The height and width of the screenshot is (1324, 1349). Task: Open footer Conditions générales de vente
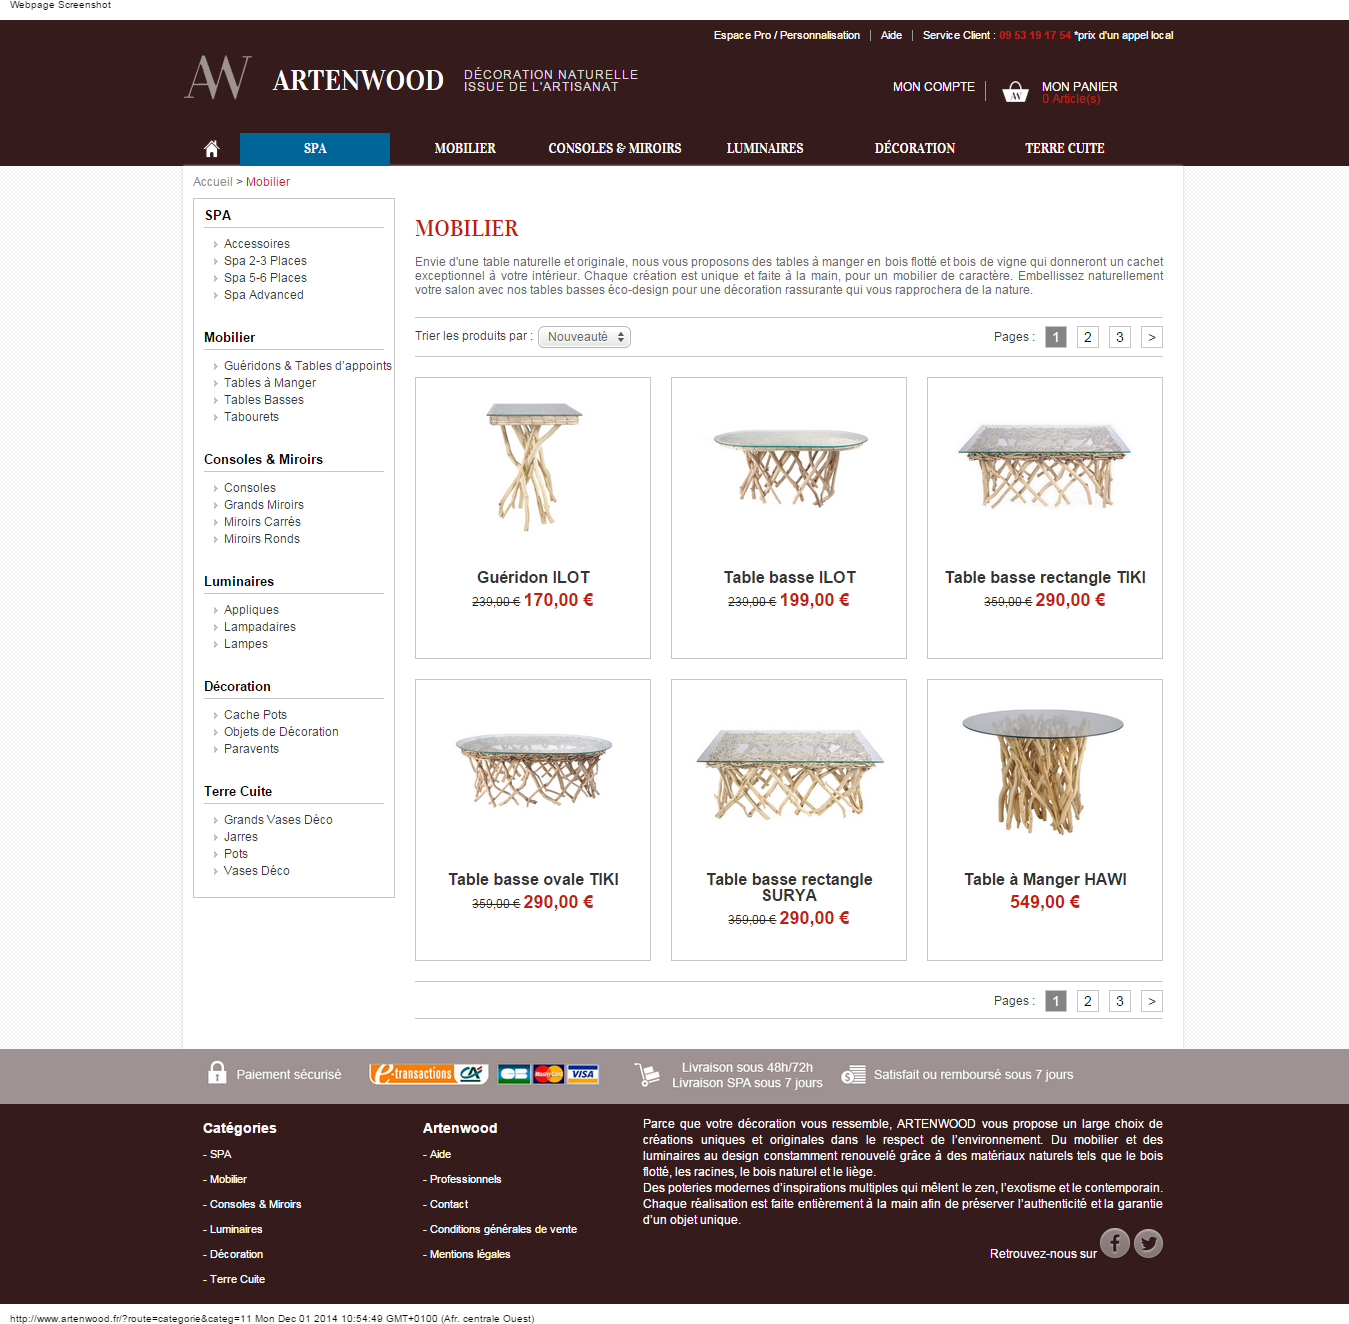503,1229
